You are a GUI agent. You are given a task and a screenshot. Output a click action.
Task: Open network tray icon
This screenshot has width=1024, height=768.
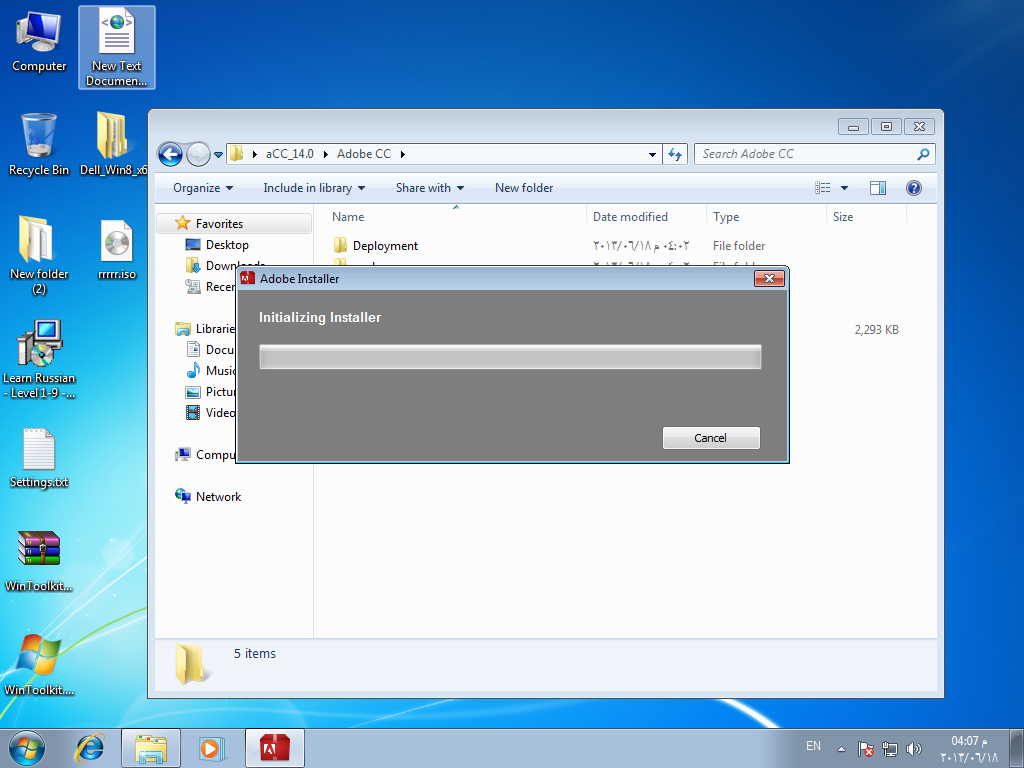point(889,749)
